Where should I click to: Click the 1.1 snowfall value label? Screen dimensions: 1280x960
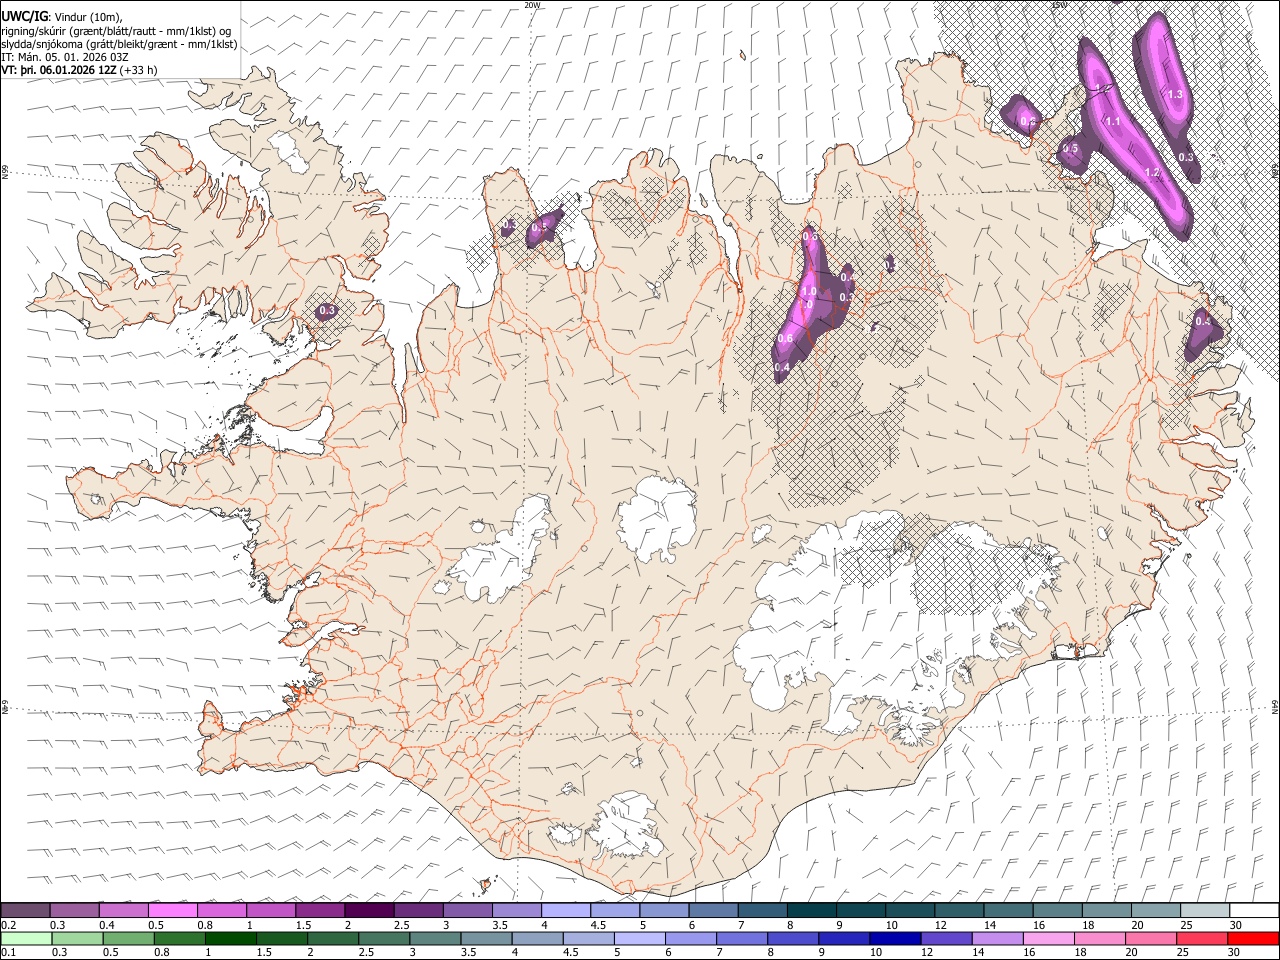[1114, 121]
